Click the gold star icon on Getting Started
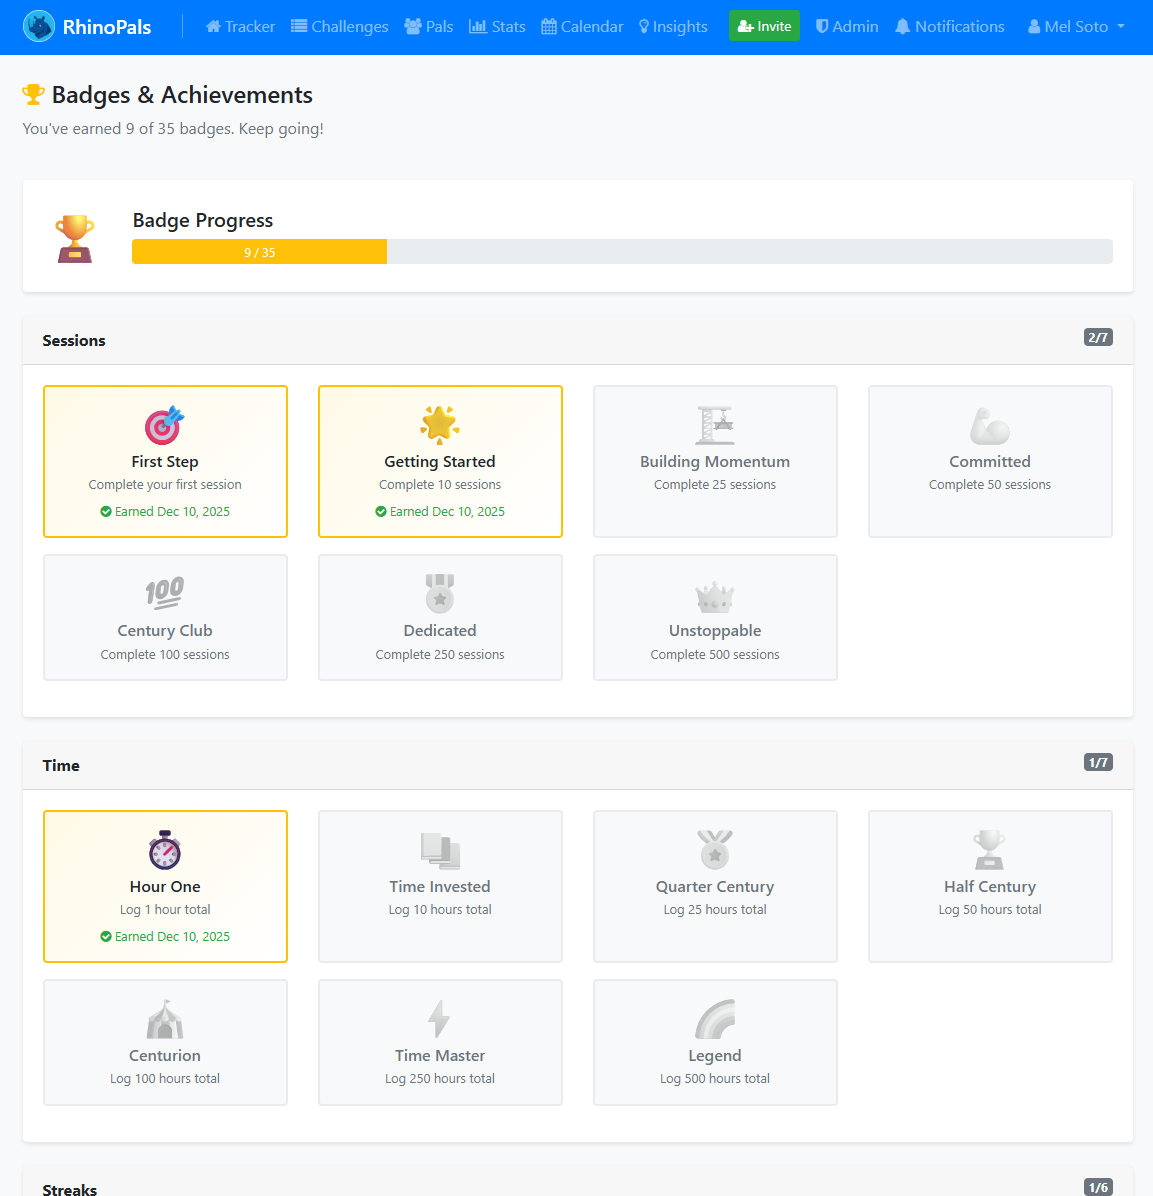Screen dimensions: 1153x1196 pos(440,425)
